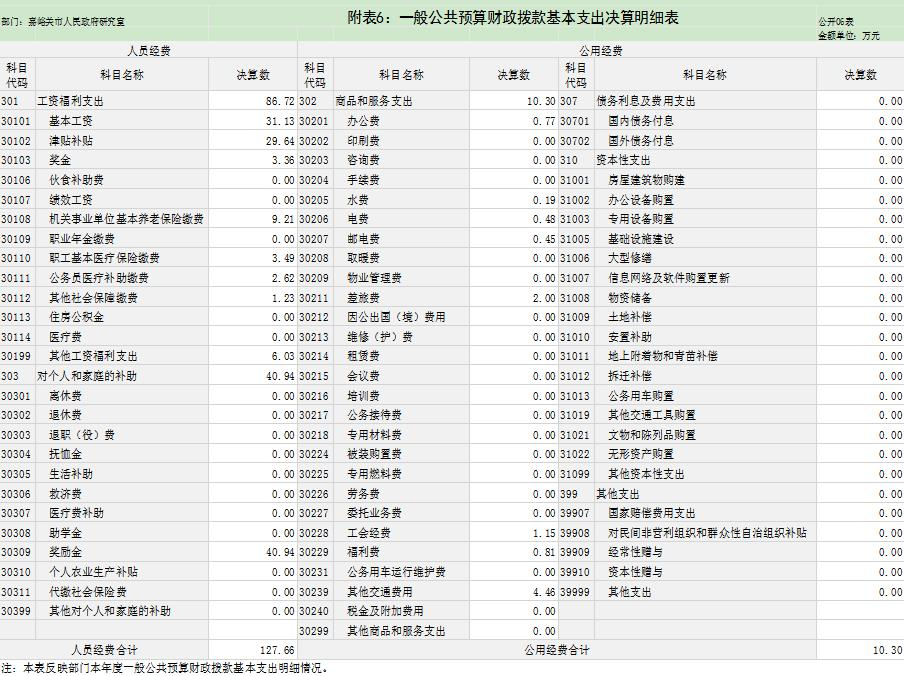The width and height of the screenshot is (904, 676).
Task: Select the 公用经费 section header cell
Action: pos(600,50)
